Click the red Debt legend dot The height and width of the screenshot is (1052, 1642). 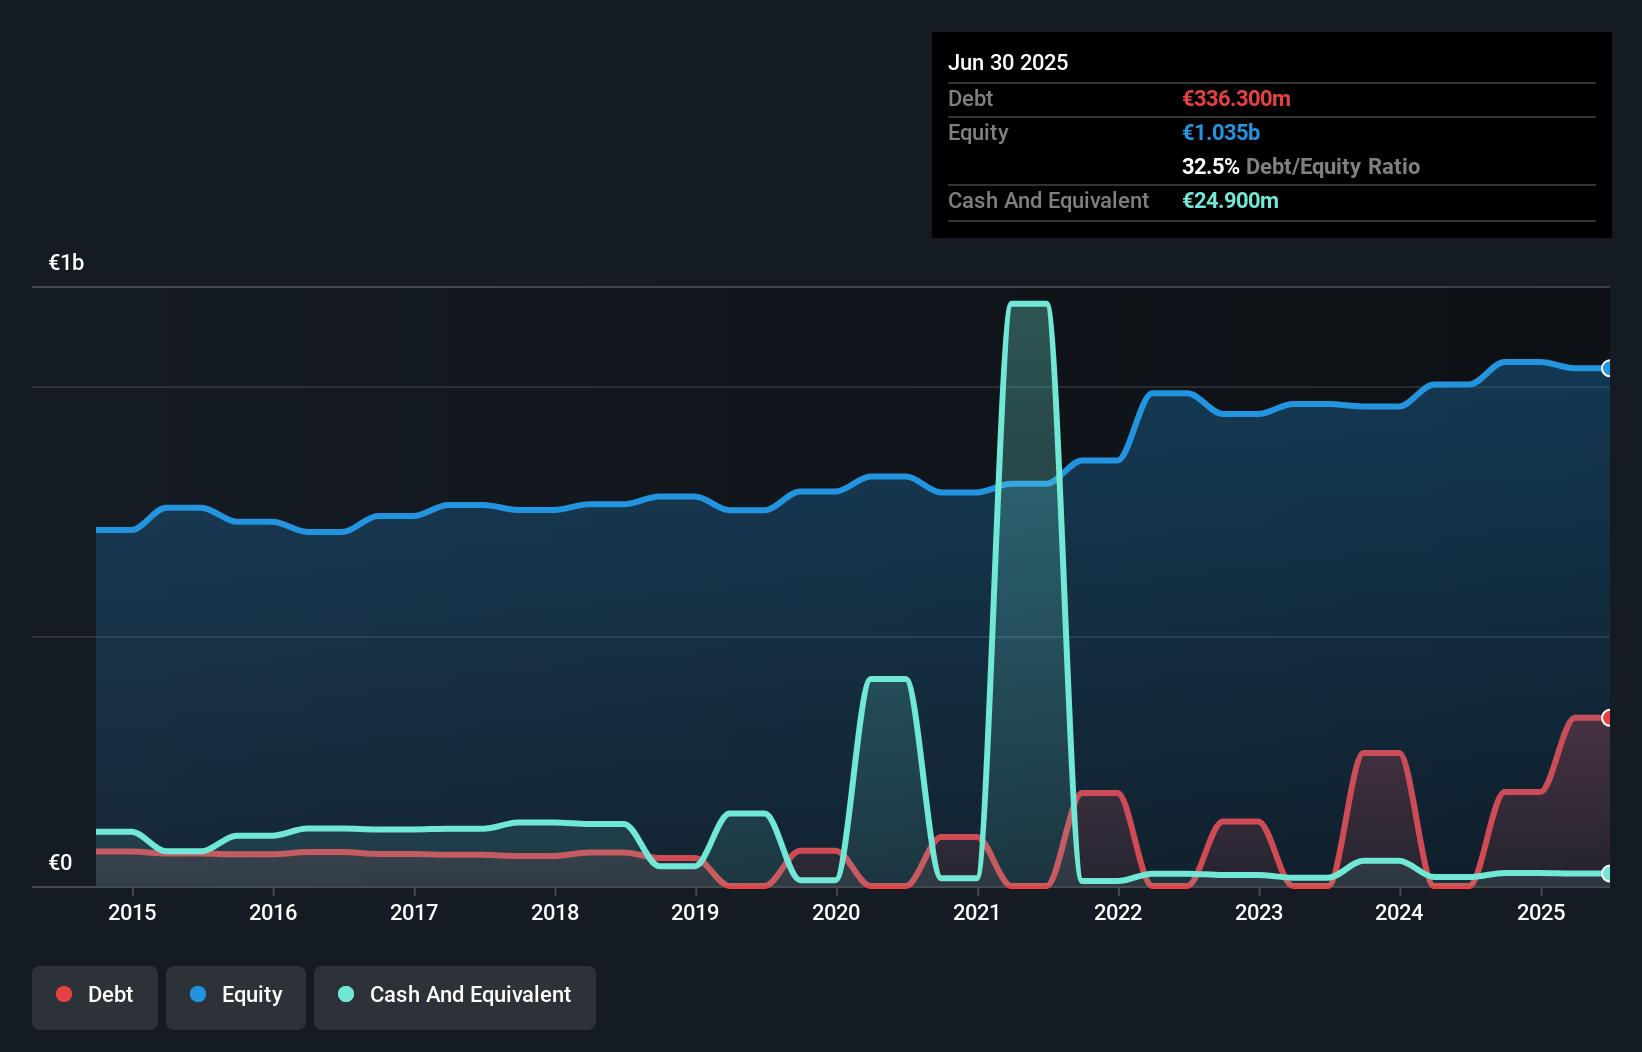point(62,994)
